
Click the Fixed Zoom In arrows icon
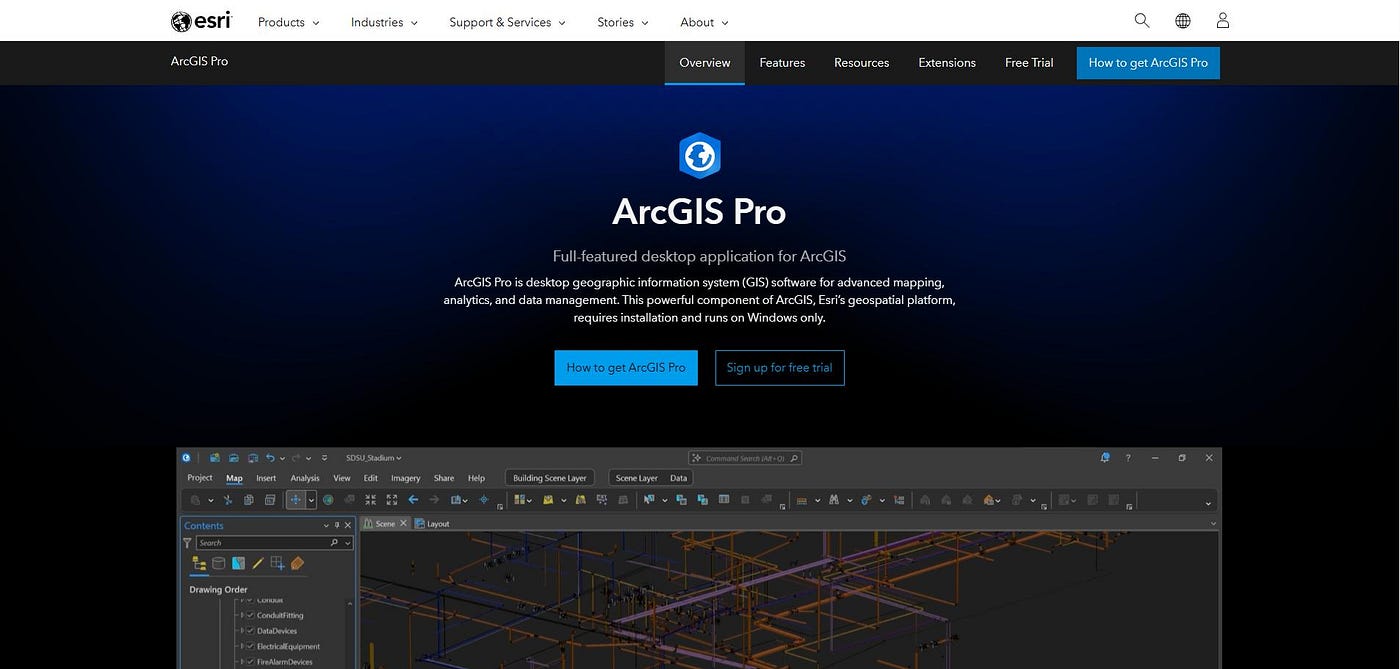[370, 500]
